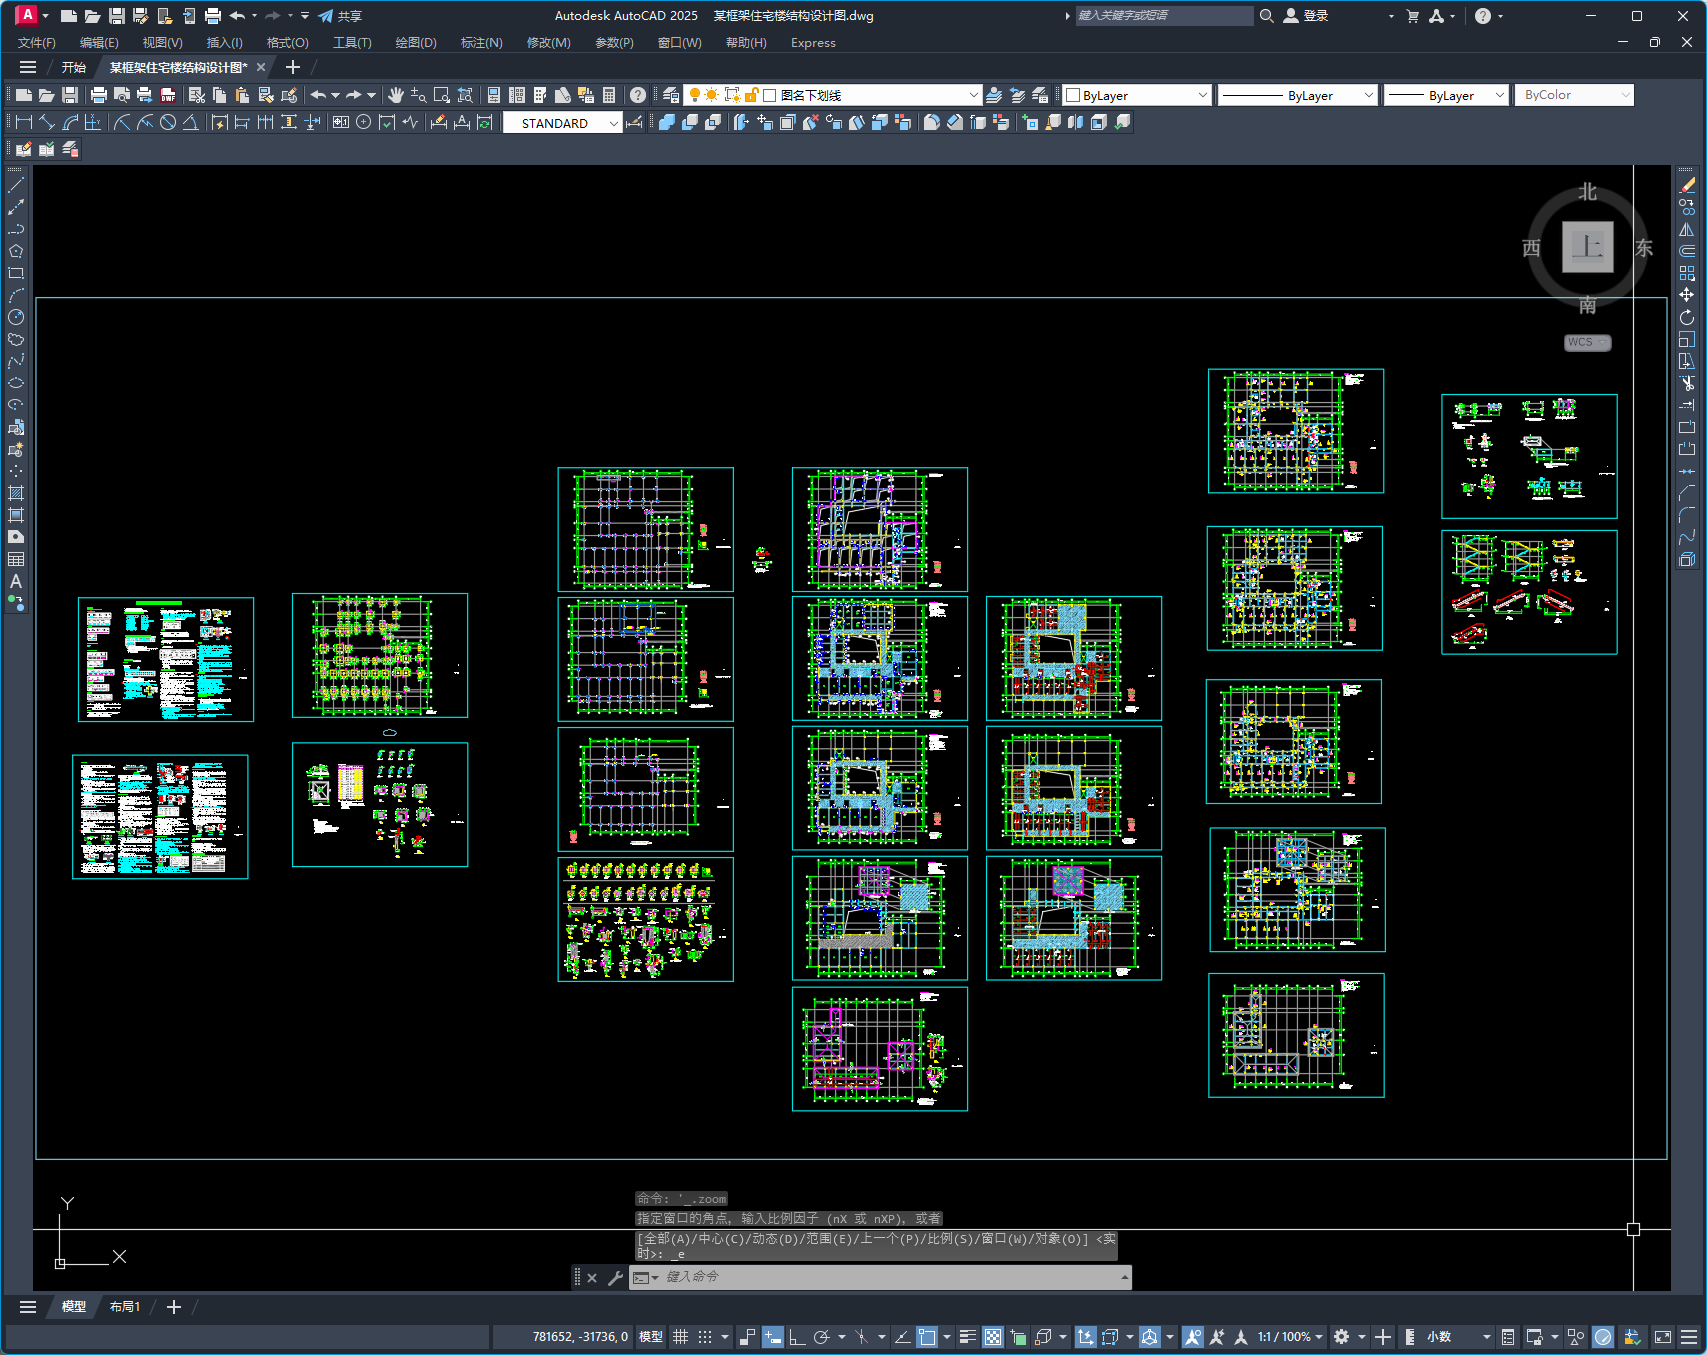Open the ByColor plot style dropdown
The width and height of the screenshot is (1707, 1355).
[1574, 95]
